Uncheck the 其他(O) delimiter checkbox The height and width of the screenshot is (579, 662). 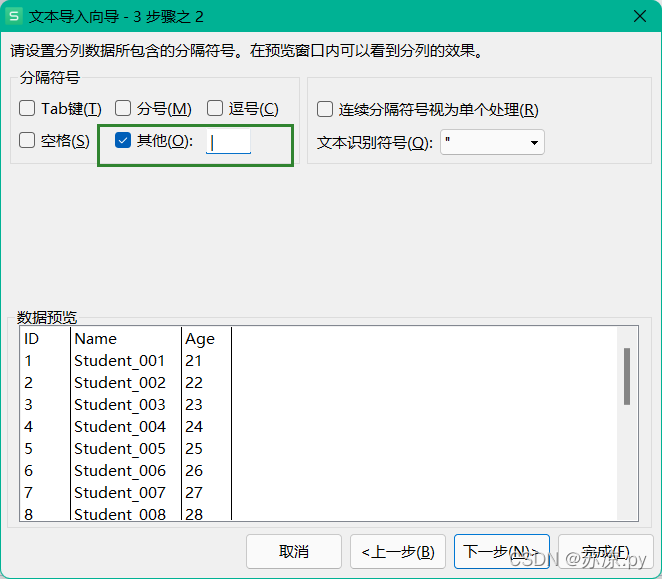click(x=123, y=140)
